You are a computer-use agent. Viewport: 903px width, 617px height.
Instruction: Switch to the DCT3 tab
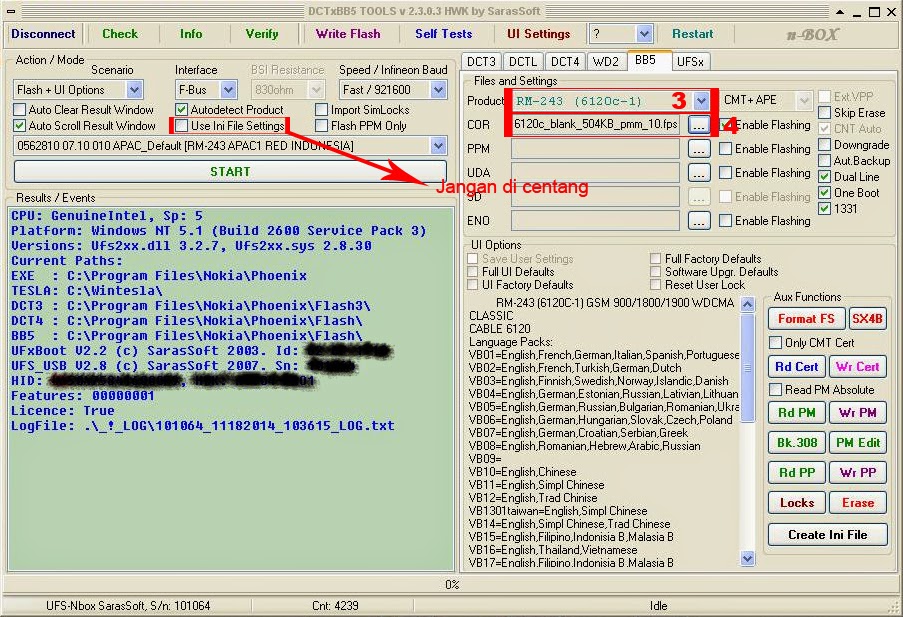click(x=481, y=62)
